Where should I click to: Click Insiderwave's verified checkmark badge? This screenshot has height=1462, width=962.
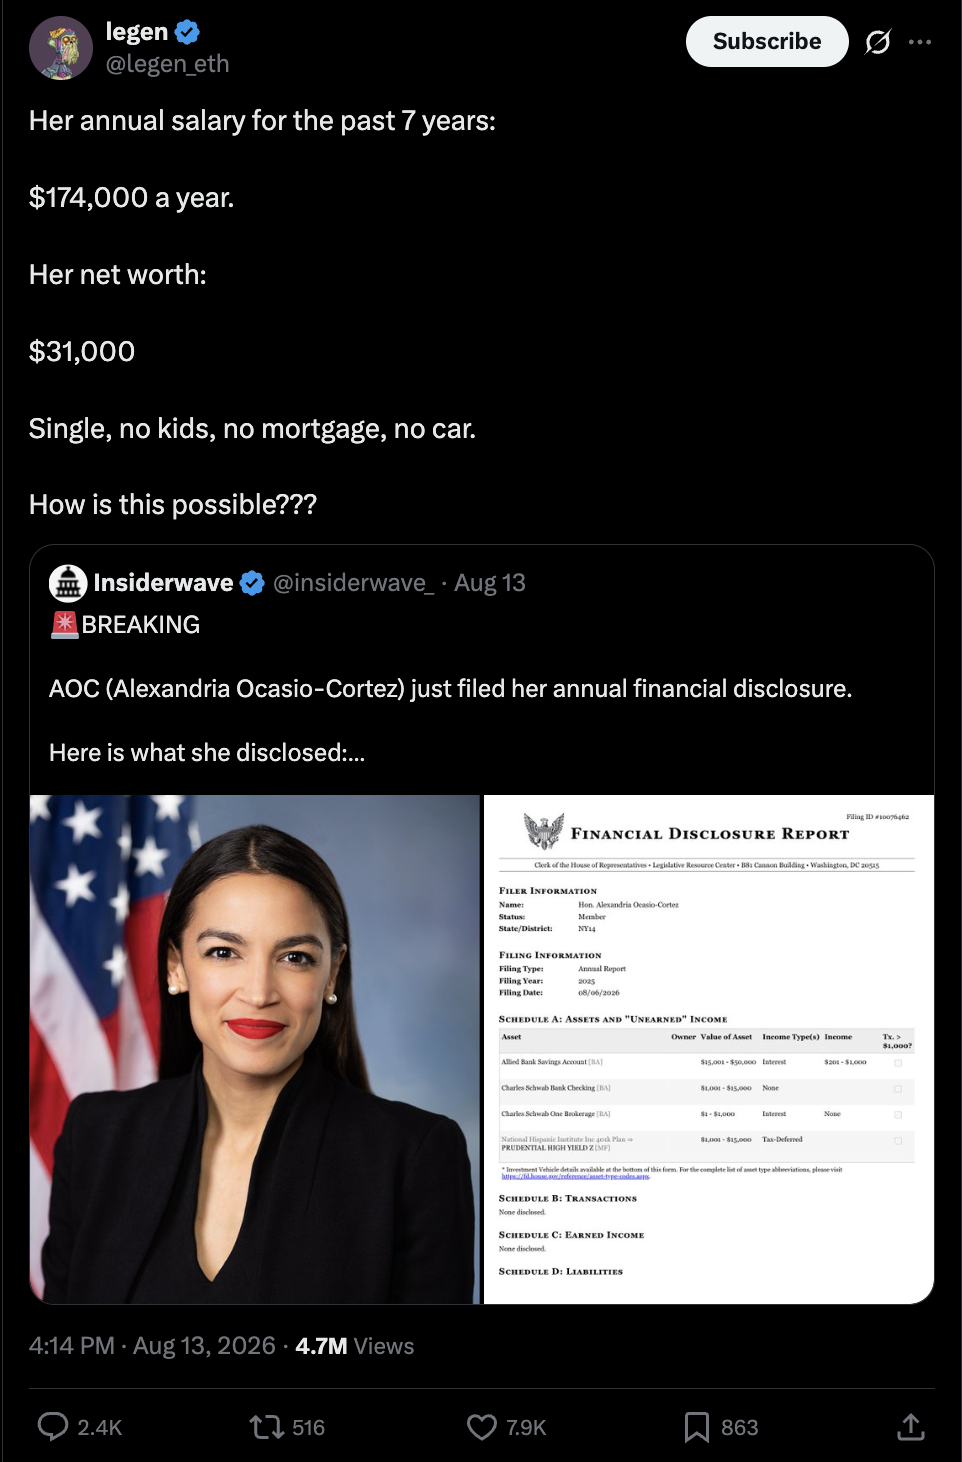[x=253, y=583]
